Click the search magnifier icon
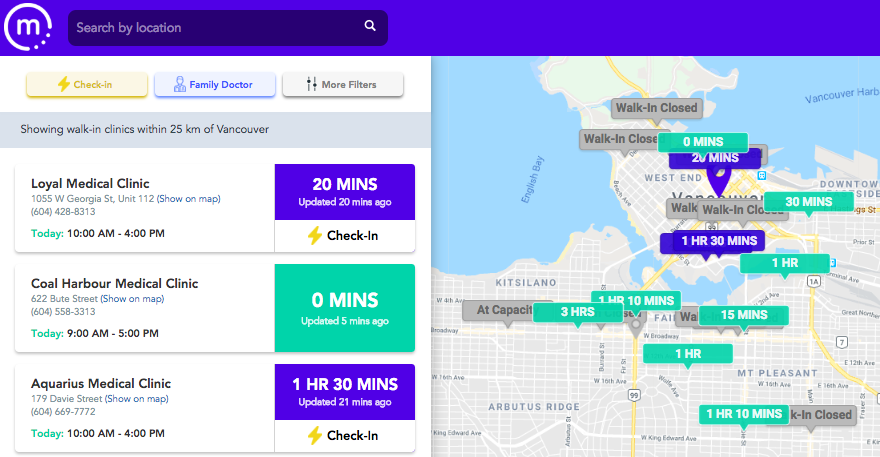880x457 pixels. tap(370, 27)
